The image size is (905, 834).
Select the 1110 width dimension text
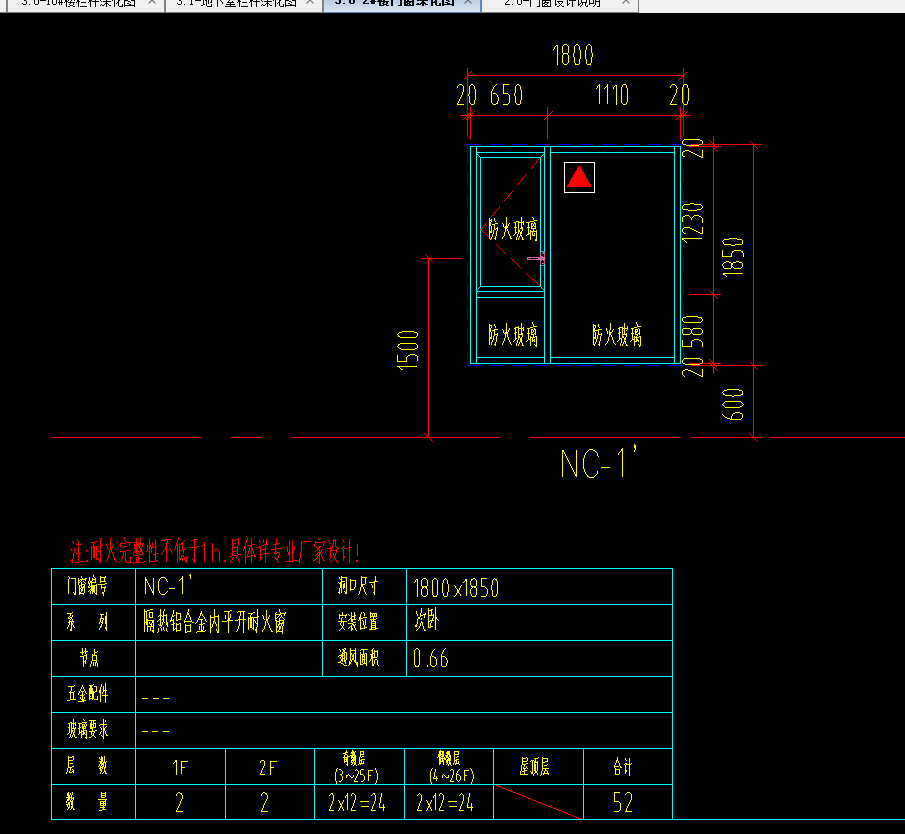(x=612, y=96)
